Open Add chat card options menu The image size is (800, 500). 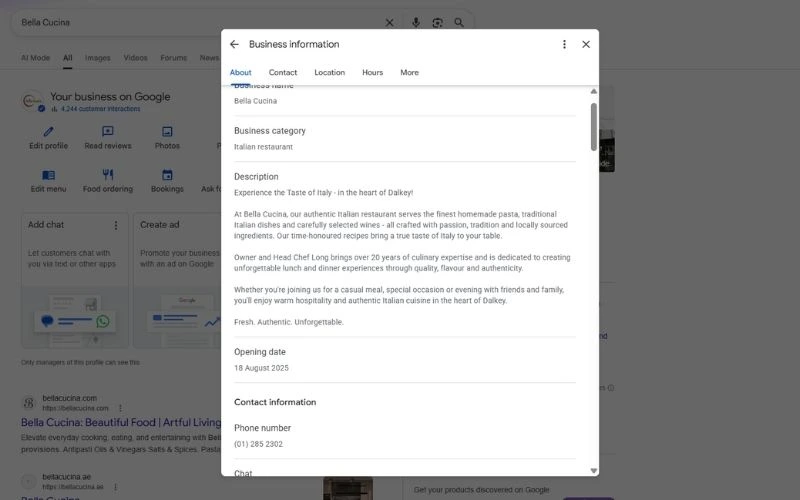coord(116,225)
